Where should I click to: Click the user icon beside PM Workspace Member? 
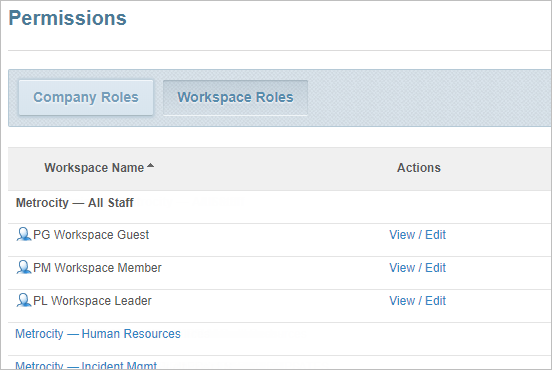[x=24, y=268]
